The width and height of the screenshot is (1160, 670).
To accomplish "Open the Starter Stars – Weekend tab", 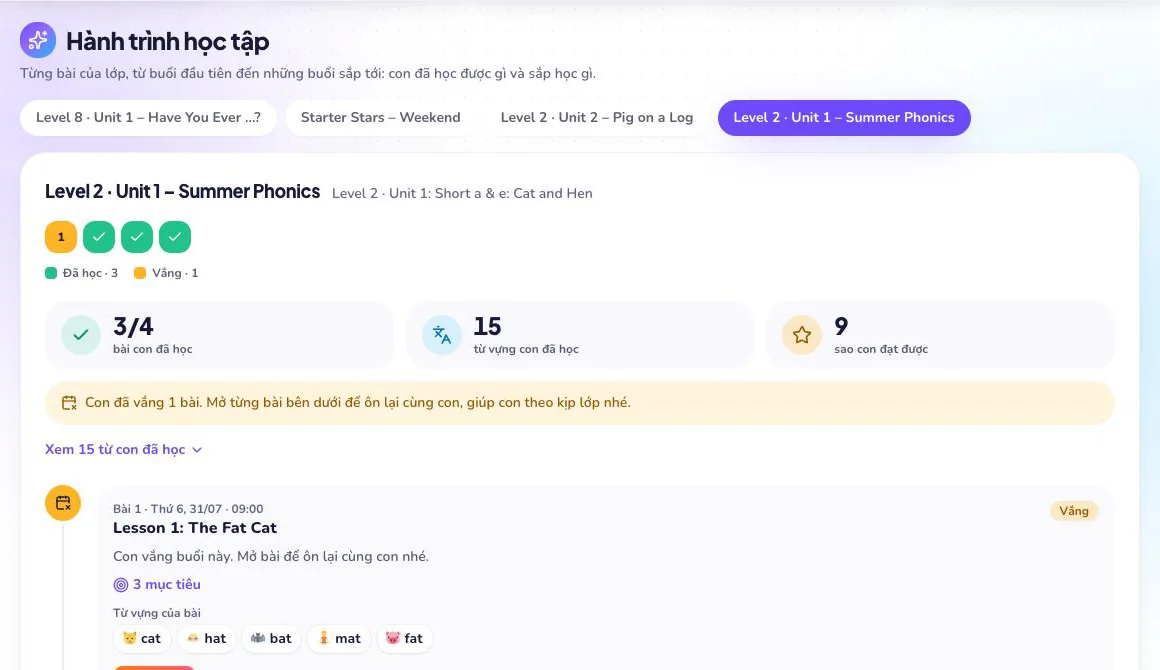I will (x=380, y=118).
